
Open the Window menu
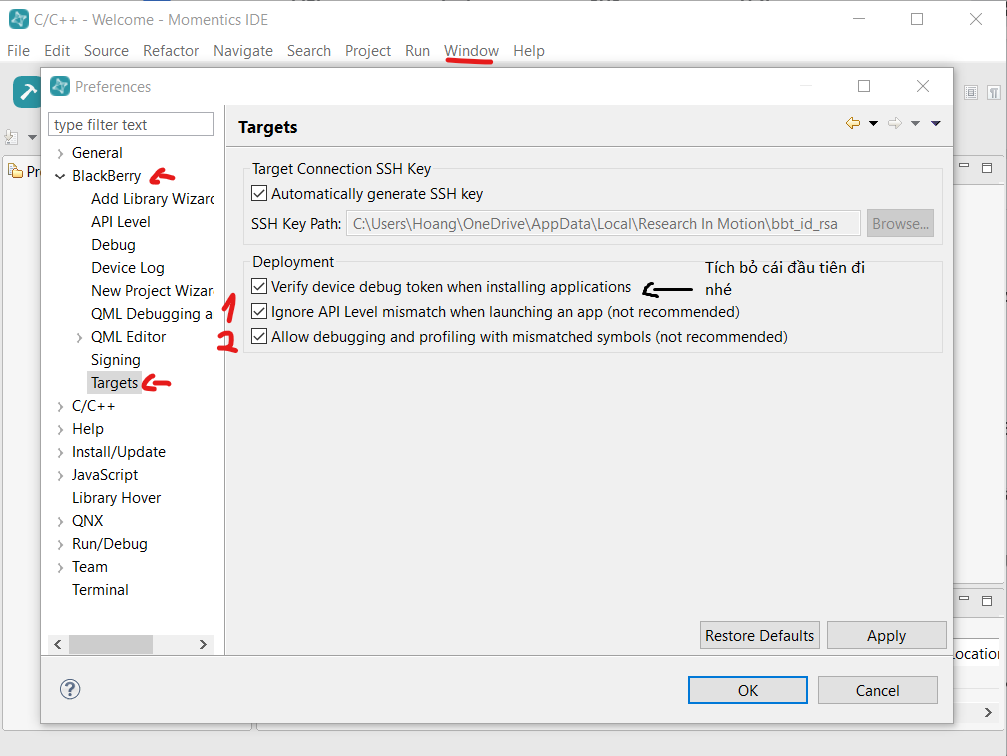coord(471,51)
